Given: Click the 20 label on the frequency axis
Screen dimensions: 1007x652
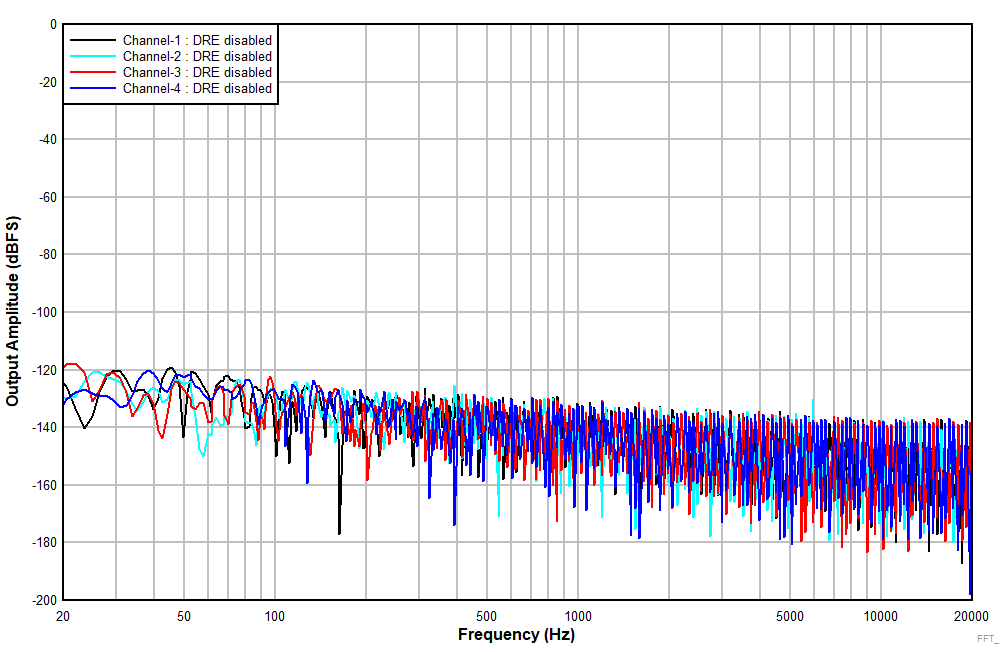Looking at the screenshot, I should pos(62,613).
